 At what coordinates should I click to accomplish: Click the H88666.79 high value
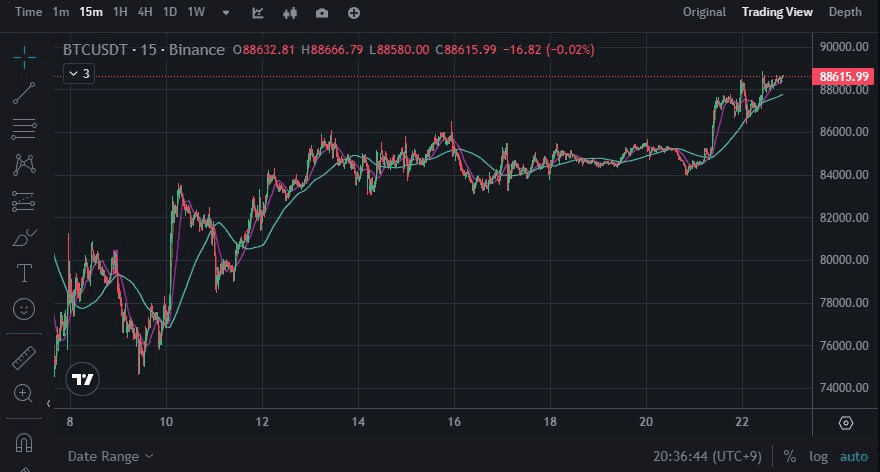[x=332, y=50]
